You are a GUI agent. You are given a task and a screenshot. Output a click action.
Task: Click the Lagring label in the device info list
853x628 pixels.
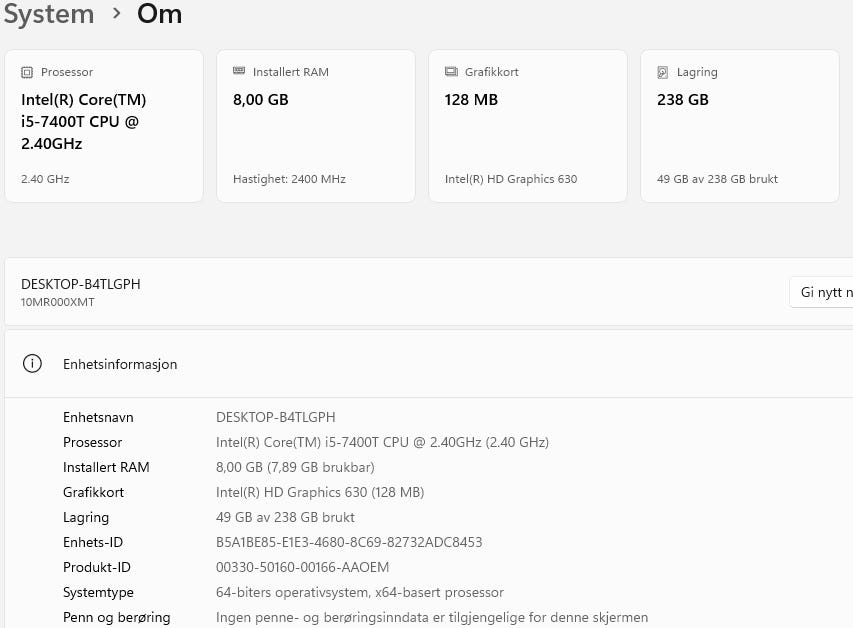click(86, 518)
